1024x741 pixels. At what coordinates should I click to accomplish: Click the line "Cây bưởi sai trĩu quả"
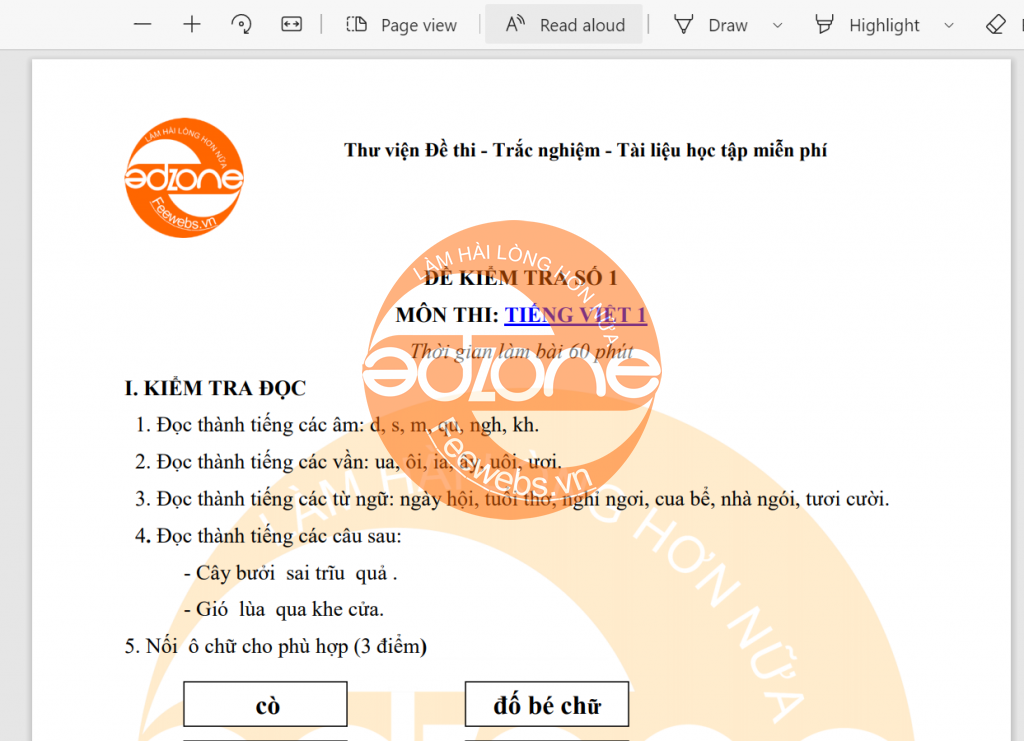point(290,574)
